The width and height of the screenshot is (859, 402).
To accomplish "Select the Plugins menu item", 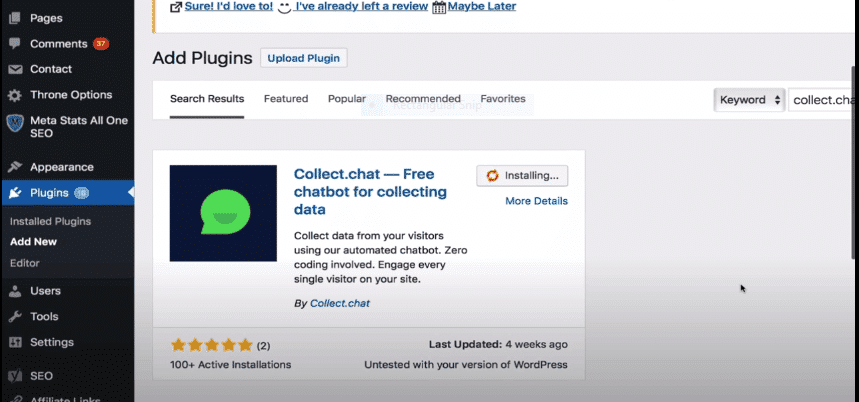I will [49, 193].
